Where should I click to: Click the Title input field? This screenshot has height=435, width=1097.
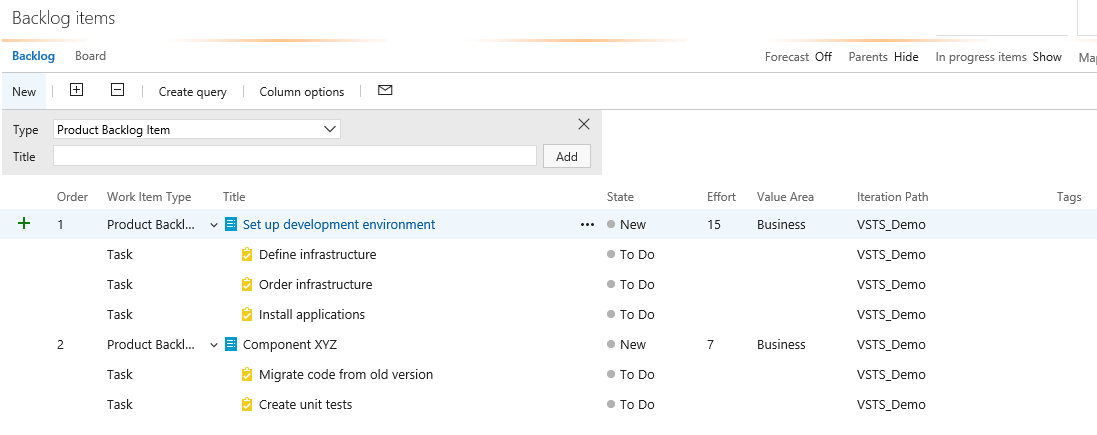(295, 156)
